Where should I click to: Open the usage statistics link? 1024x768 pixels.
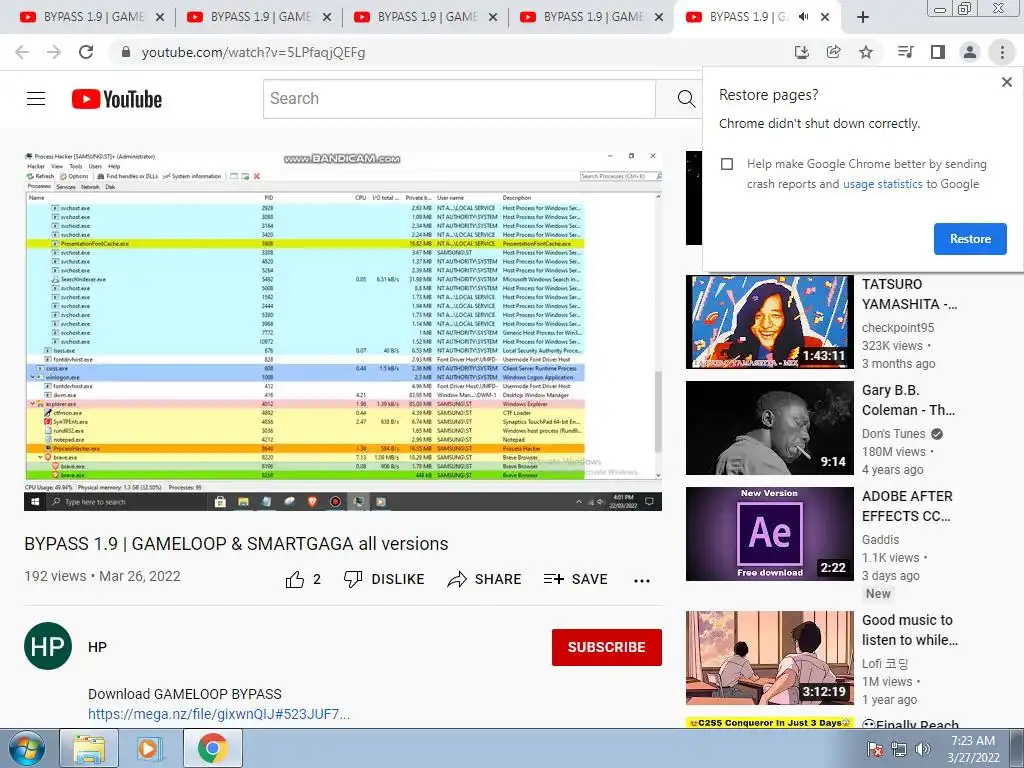pyautogui.click(x=882, y=184)
